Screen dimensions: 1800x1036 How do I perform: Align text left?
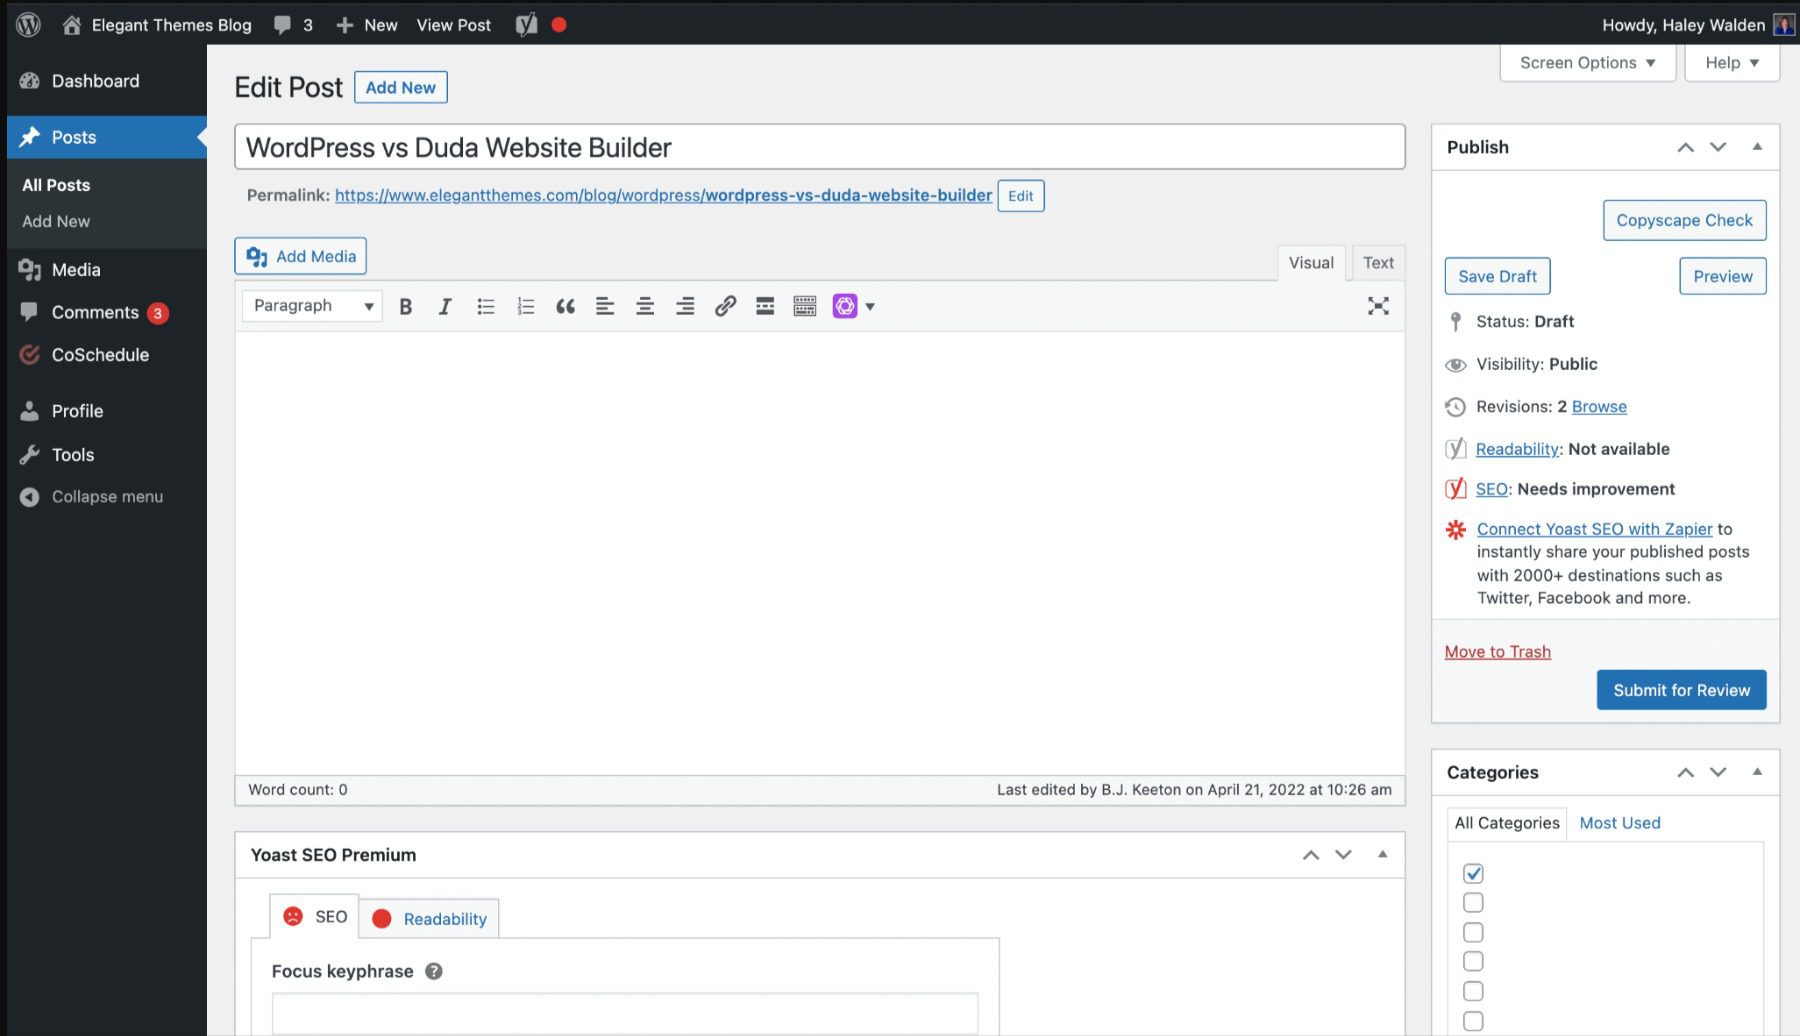tap(605, 306)
